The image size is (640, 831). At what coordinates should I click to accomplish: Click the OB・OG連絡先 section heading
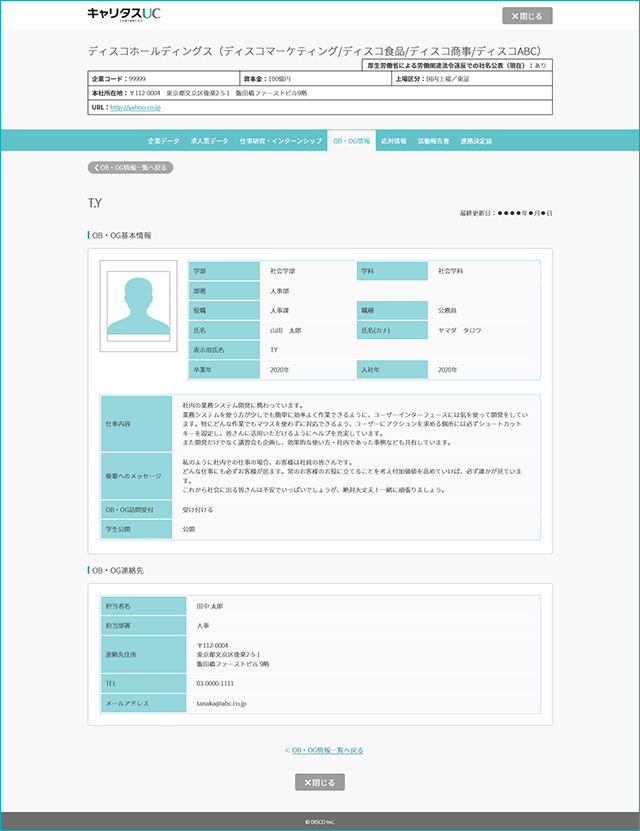pyautogui.click(x=118, y=571)
